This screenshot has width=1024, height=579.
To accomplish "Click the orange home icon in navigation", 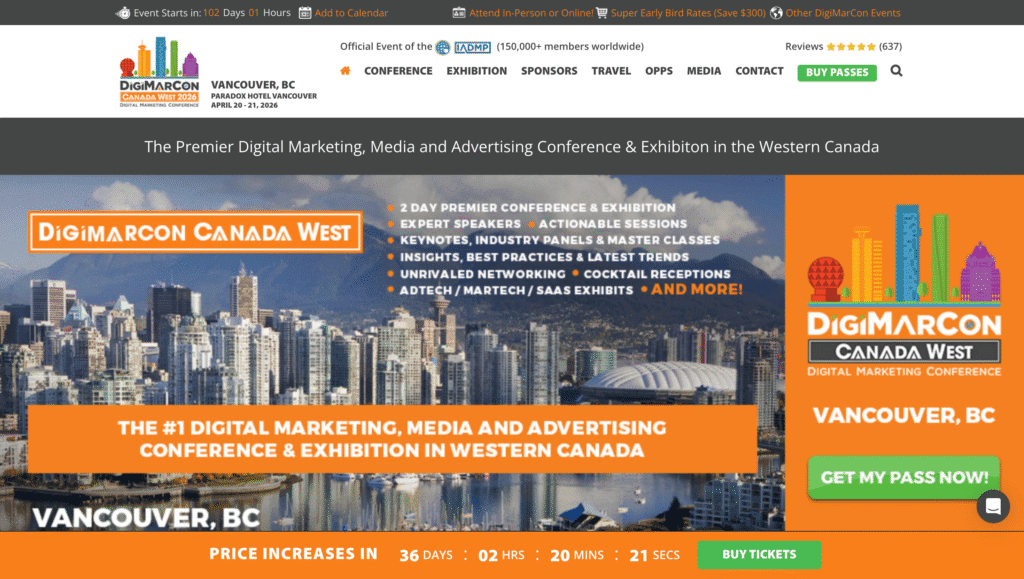I will (x=345, y=71).
